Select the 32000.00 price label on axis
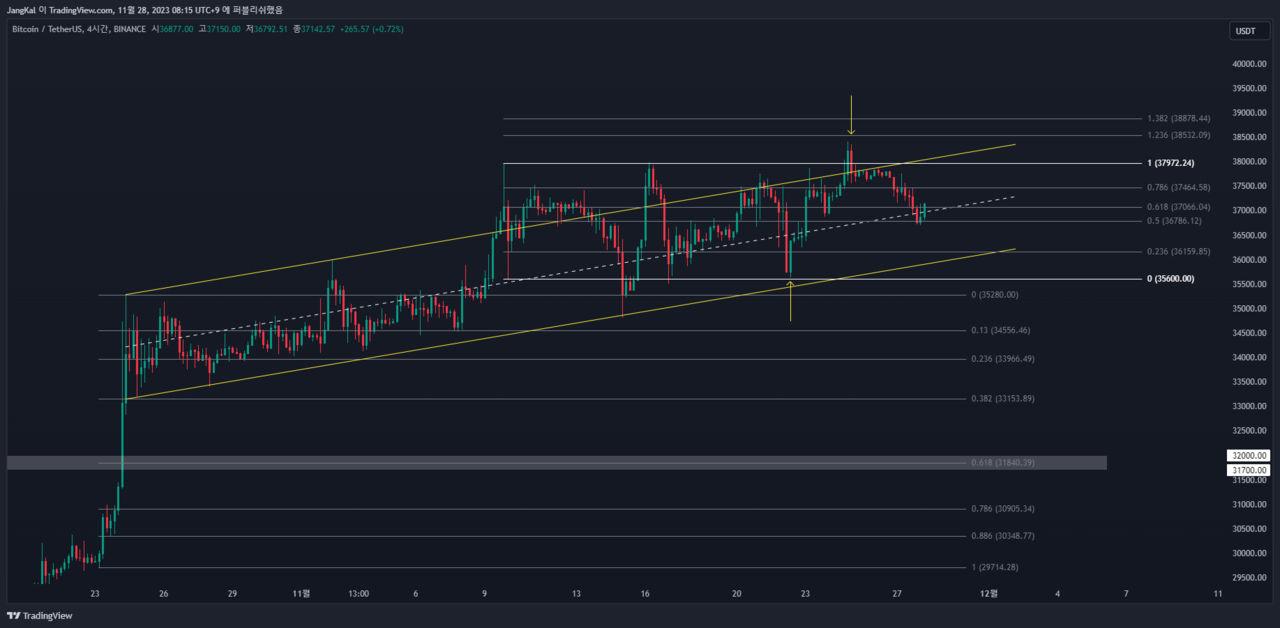 1249,455
